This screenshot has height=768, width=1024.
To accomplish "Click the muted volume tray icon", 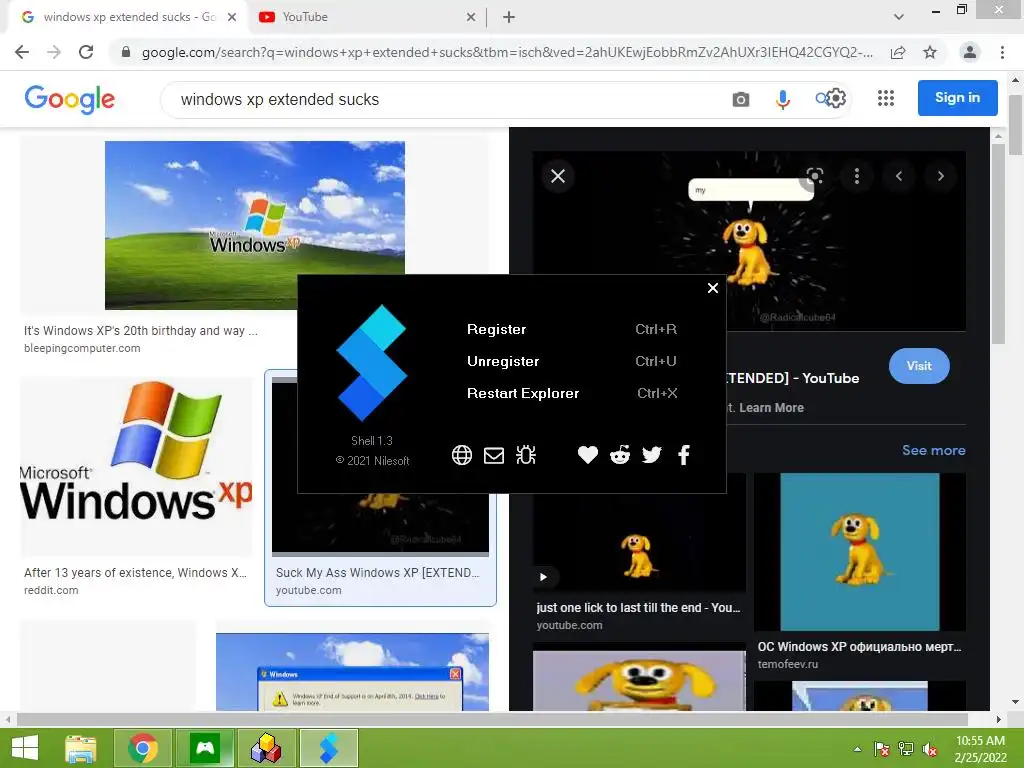I will [930, 749].
